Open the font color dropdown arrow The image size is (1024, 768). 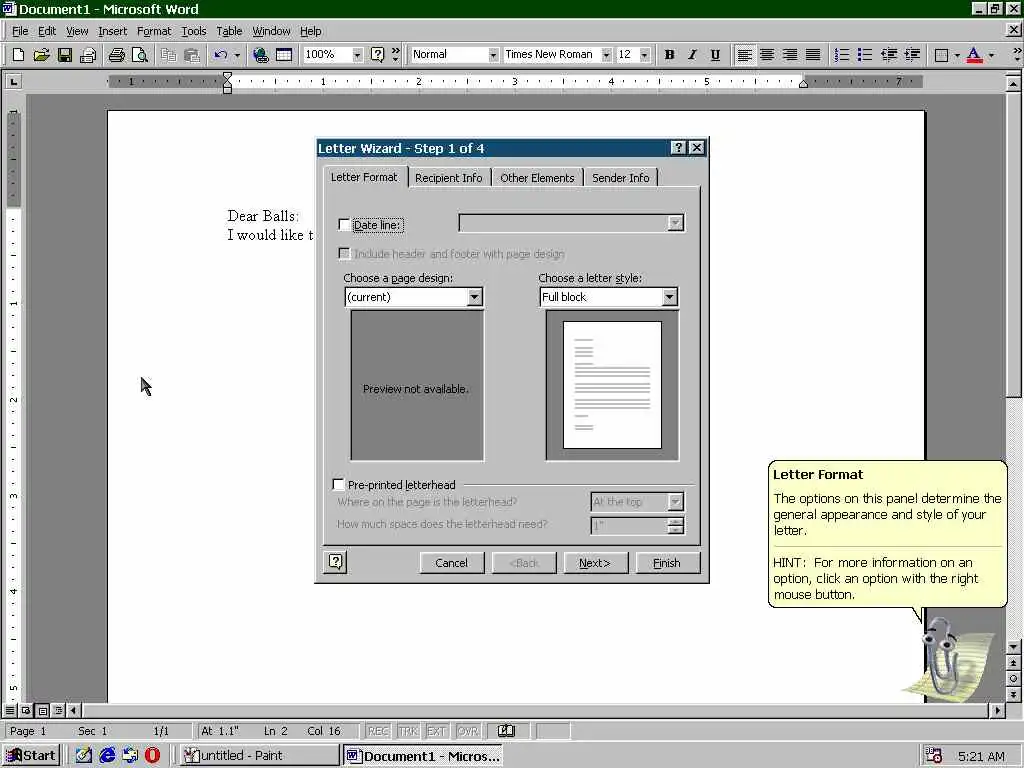coord(991,55)
